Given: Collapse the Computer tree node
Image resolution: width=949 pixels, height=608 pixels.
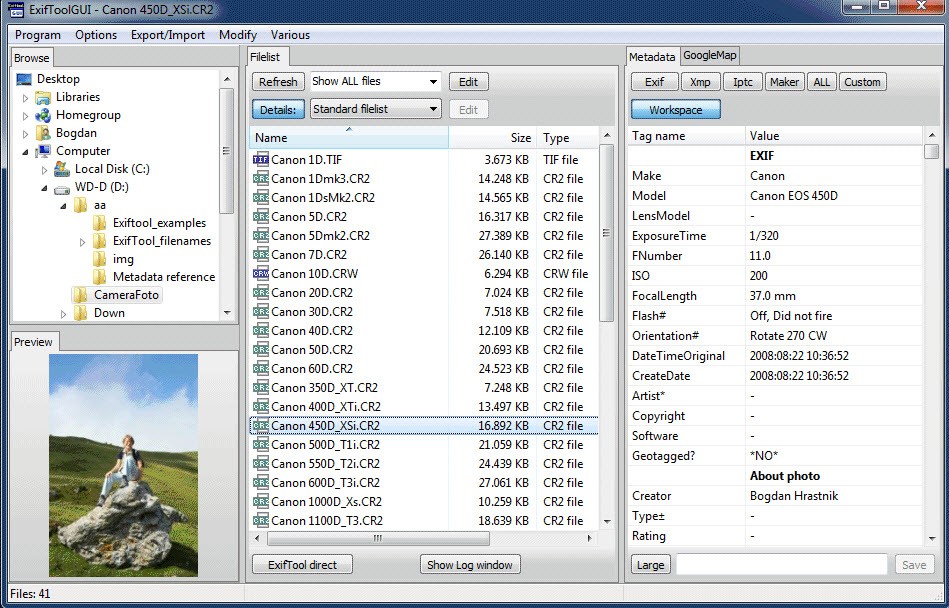Looking at the screenshot, I should 25,152.
